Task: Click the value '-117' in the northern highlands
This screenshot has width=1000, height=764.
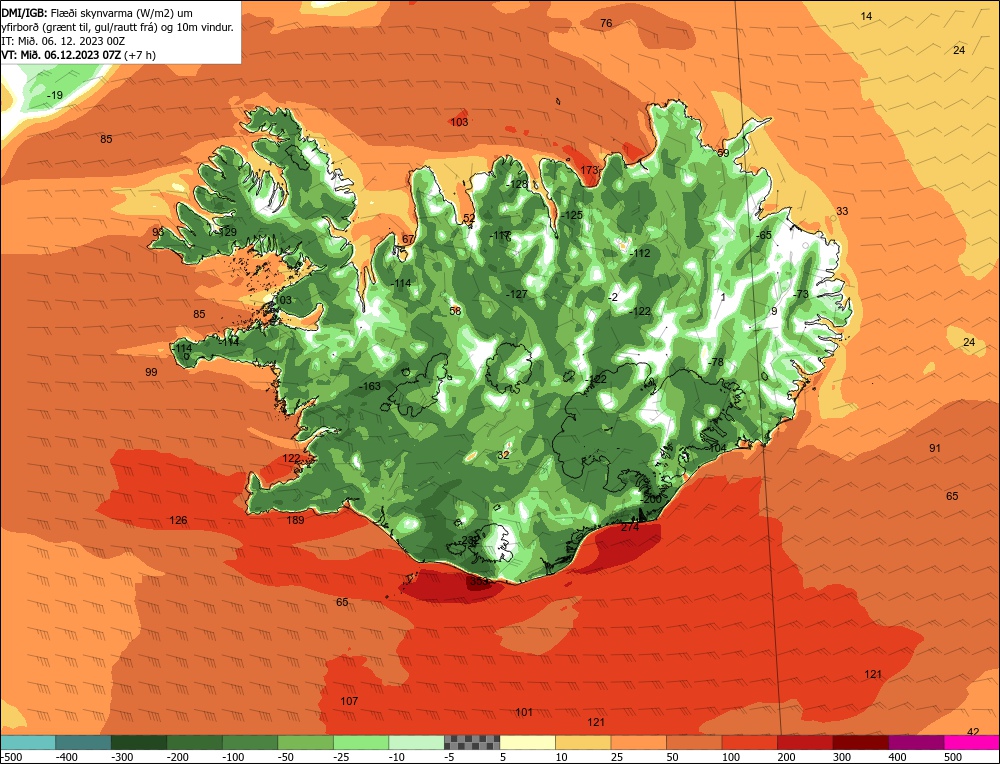Action: click(500, 235)
